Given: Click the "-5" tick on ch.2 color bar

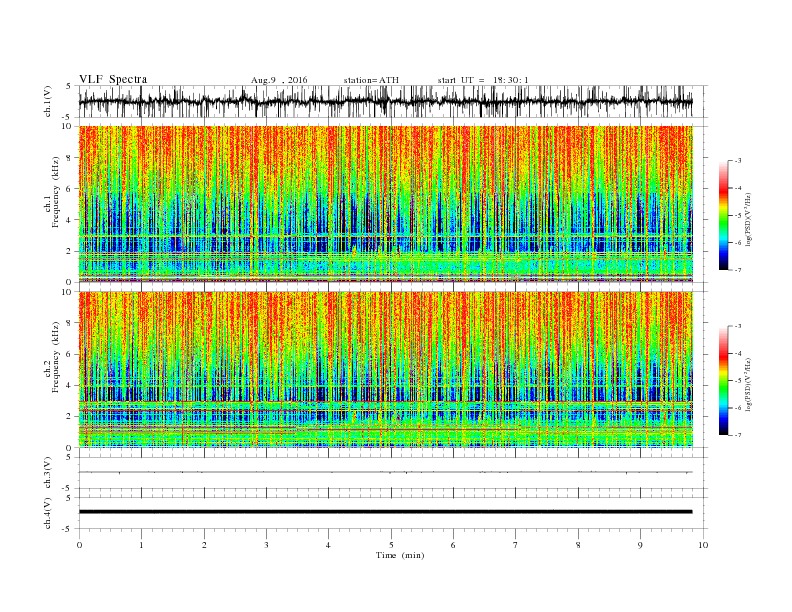Looking at the screenshot, I should point(737,380).
